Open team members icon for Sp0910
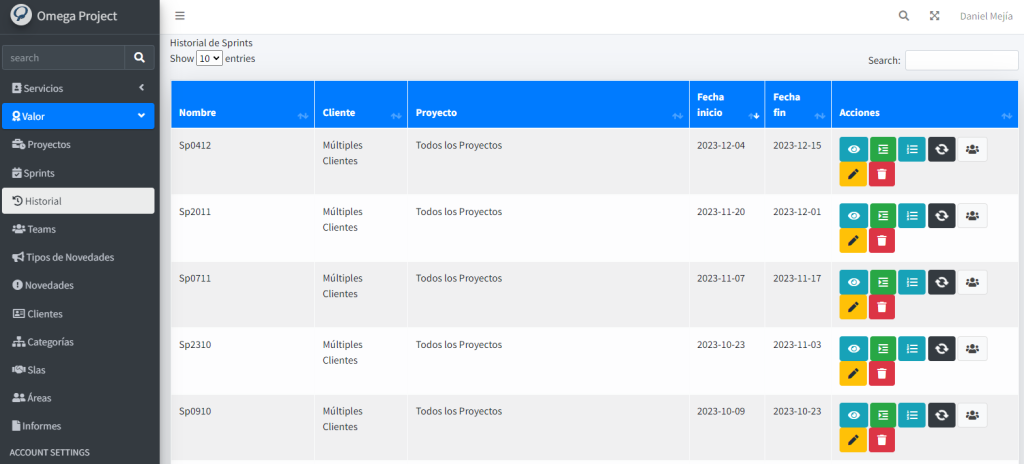 coord(972,414)
